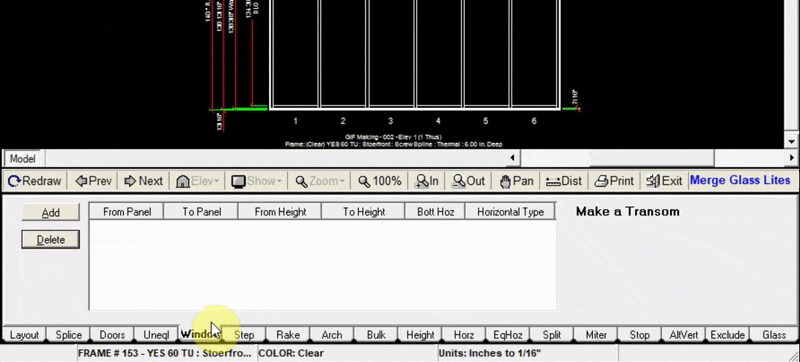Switch to the EqHoz tab
This screenshot has width=800, height=362.
click(508, 335)
